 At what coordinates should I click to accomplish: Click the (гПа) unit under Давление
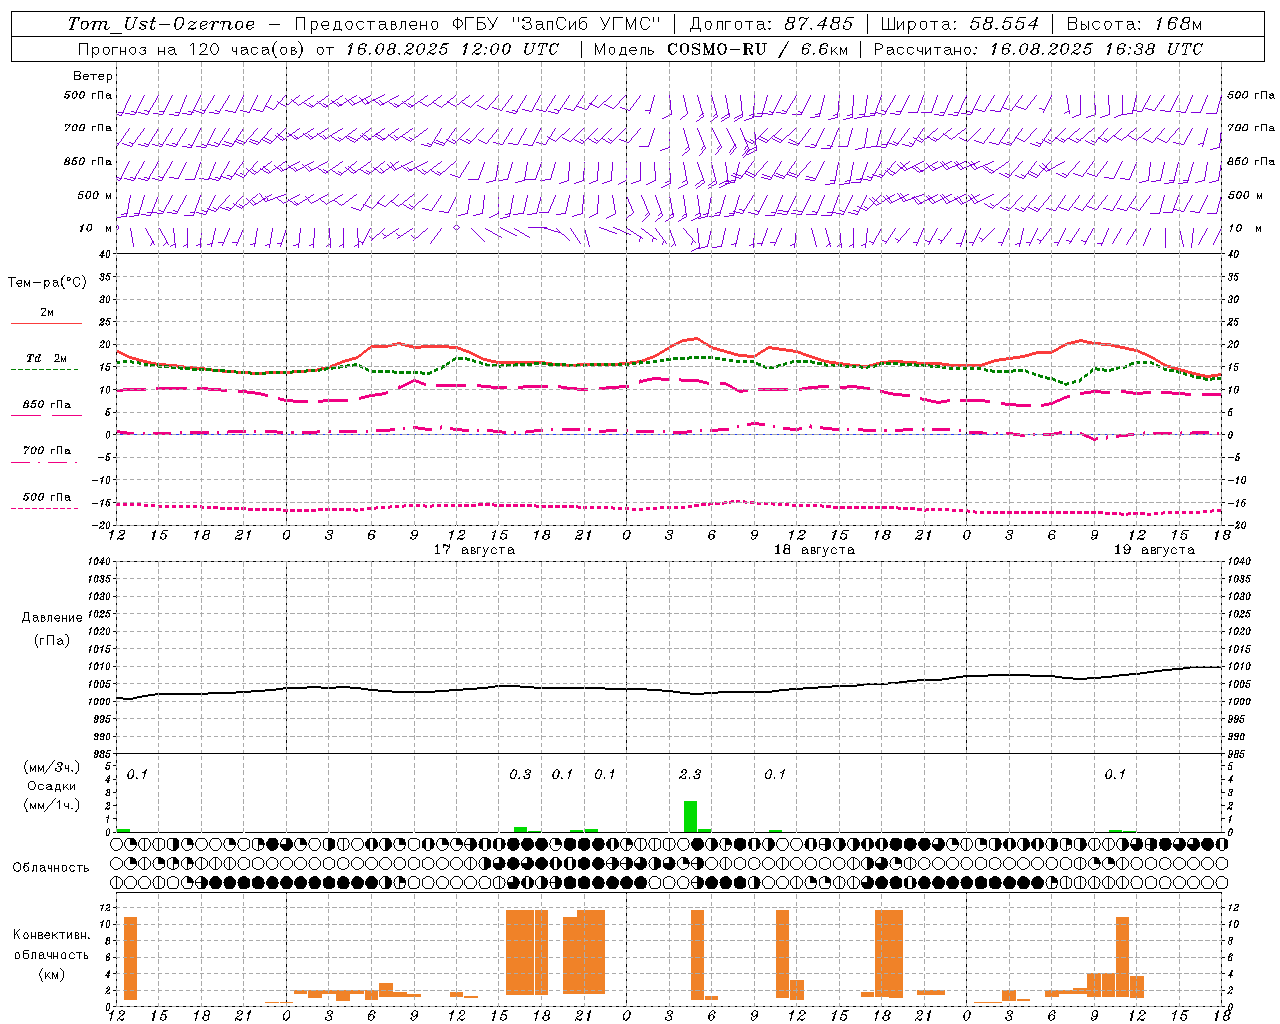[52, 640]
